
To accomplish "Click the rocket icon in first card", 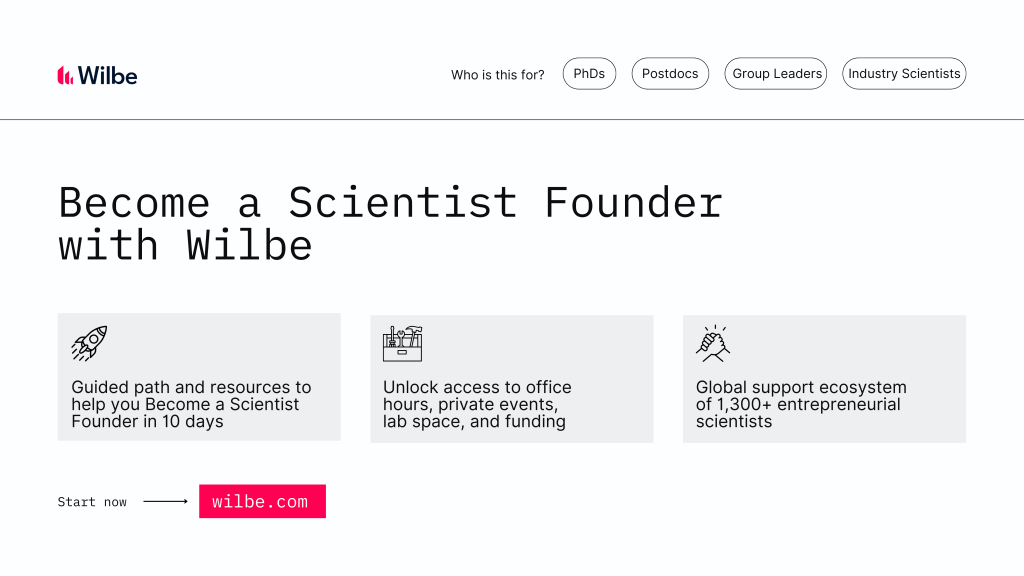I will tap(89, 344).
